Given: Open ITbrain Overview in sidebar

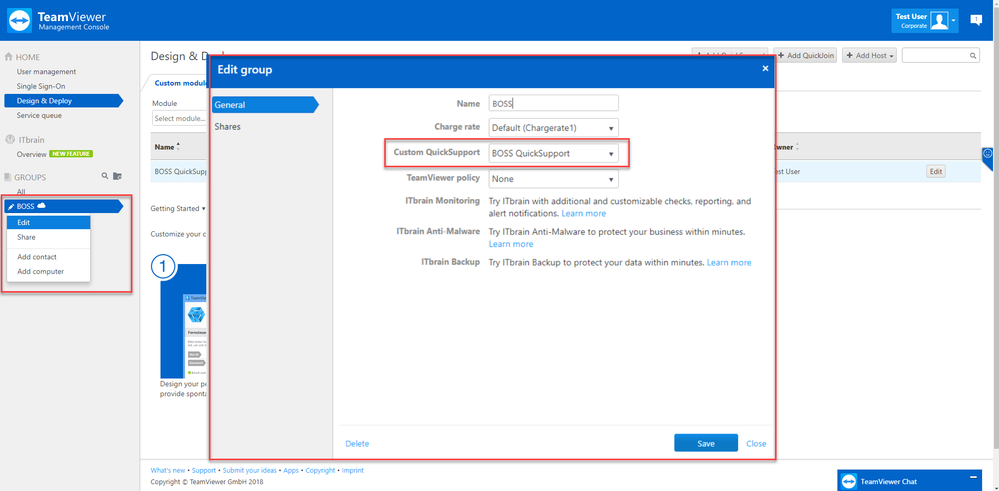Looking at the screenshot, I should (31, 154).
